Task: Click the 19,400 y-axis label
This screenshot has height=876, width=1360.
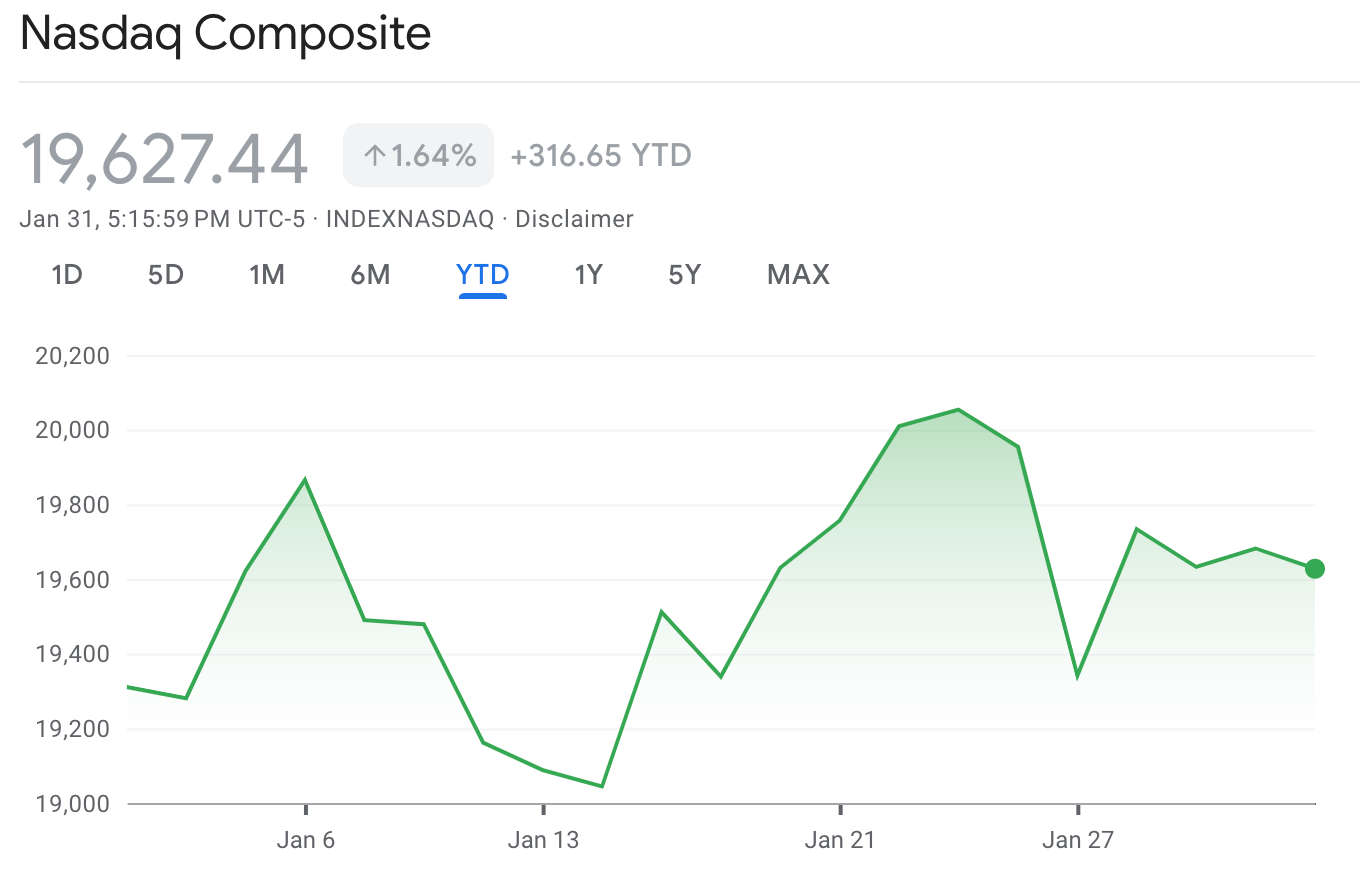Action: pos(72,655)
